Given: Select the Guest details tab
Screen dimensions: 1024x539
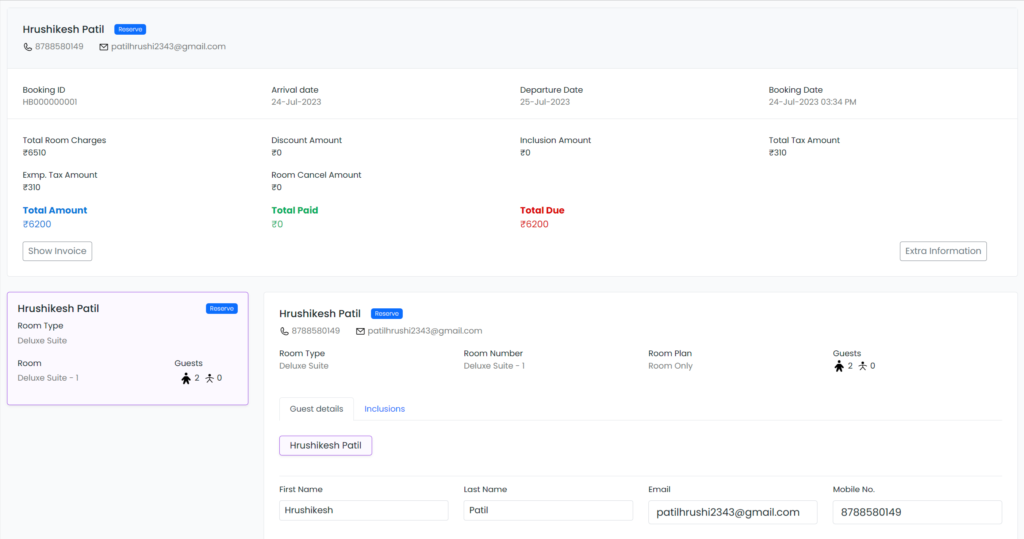Looking at the screenshot, I should coord(316,409).
